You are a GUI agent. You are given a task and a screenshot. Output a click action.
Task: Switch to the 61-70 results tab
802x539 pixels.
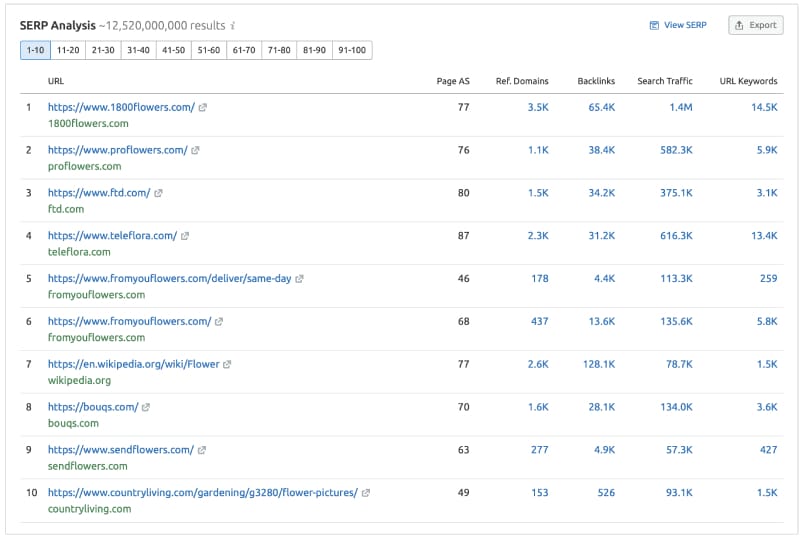point(244,50)
